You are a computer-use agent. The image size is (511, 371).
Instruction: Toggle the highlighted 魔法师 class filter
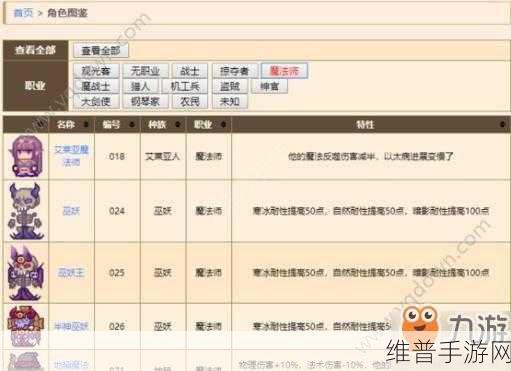(x=284, y=71)
